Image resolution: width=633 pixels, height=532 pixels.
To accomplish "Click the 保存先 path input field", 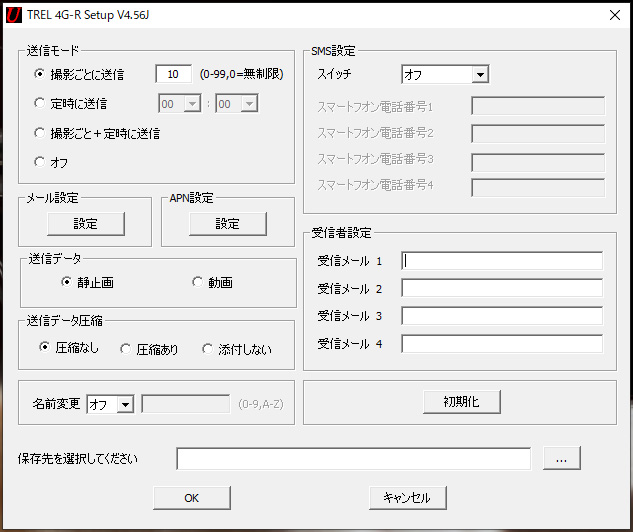I will [354, 459].
